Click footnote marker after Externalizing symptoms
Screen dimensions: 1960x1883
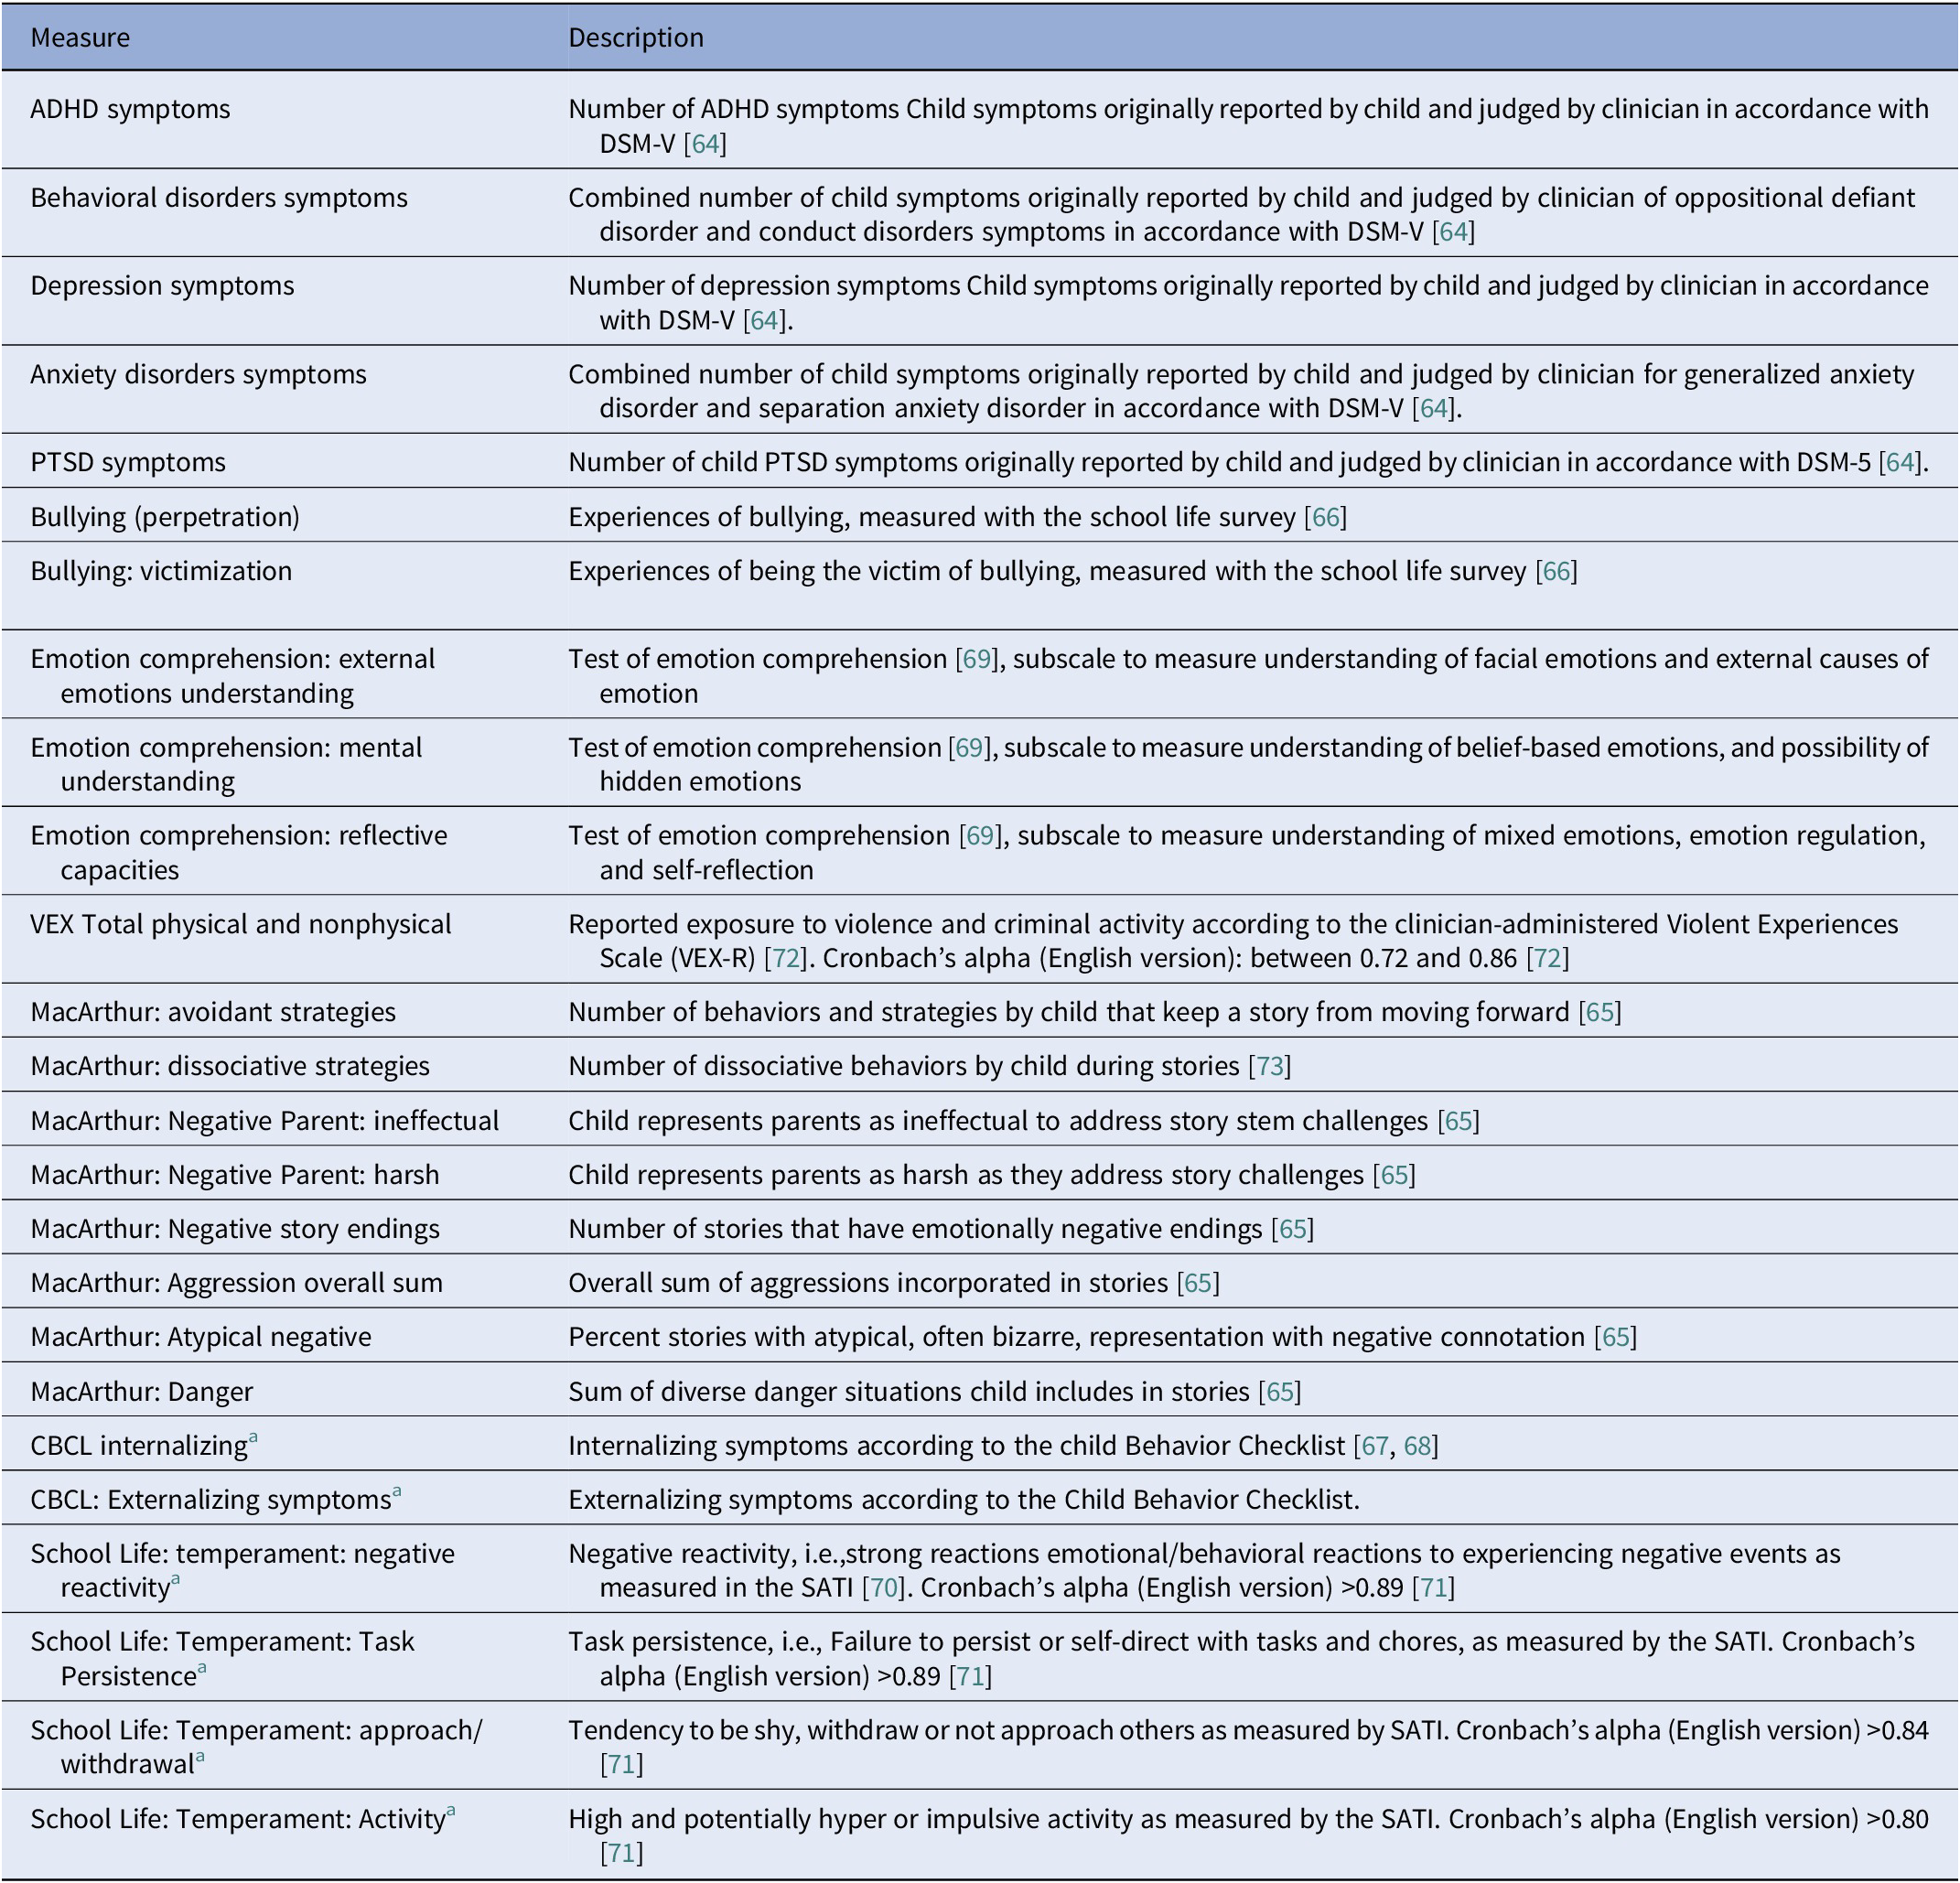pos(397,1492)
